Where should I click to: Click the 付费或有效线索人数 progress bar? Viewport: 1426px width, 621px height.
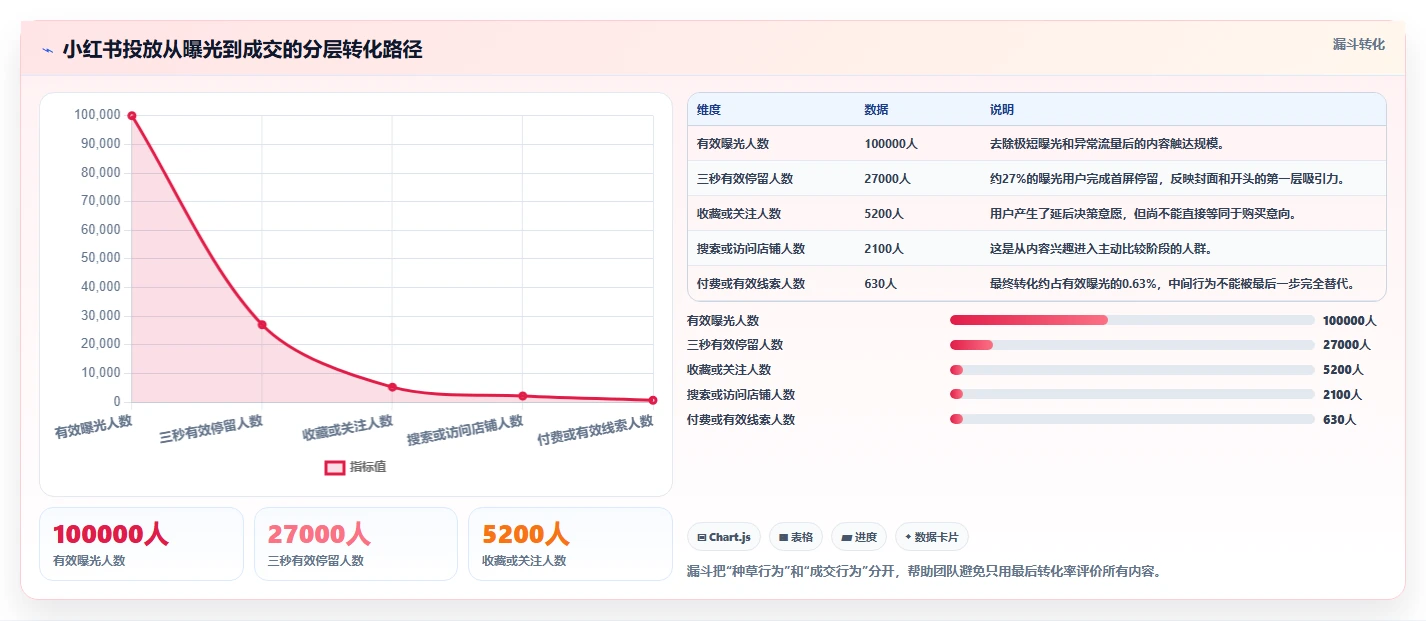1132,419
